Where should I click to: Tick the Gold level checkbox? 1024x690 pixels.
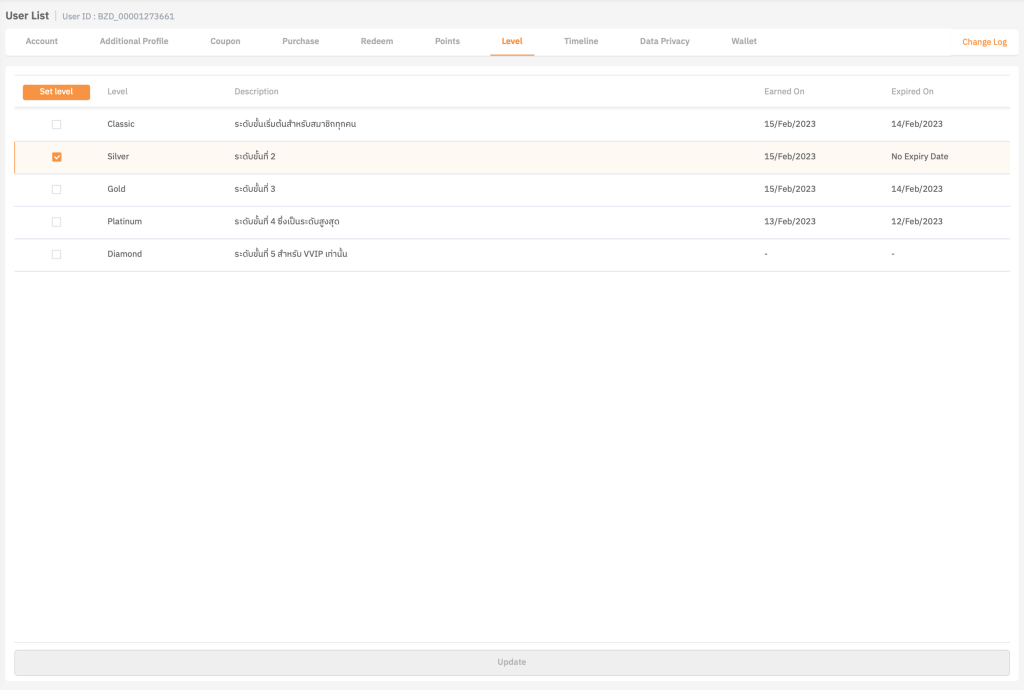point(56,189)
